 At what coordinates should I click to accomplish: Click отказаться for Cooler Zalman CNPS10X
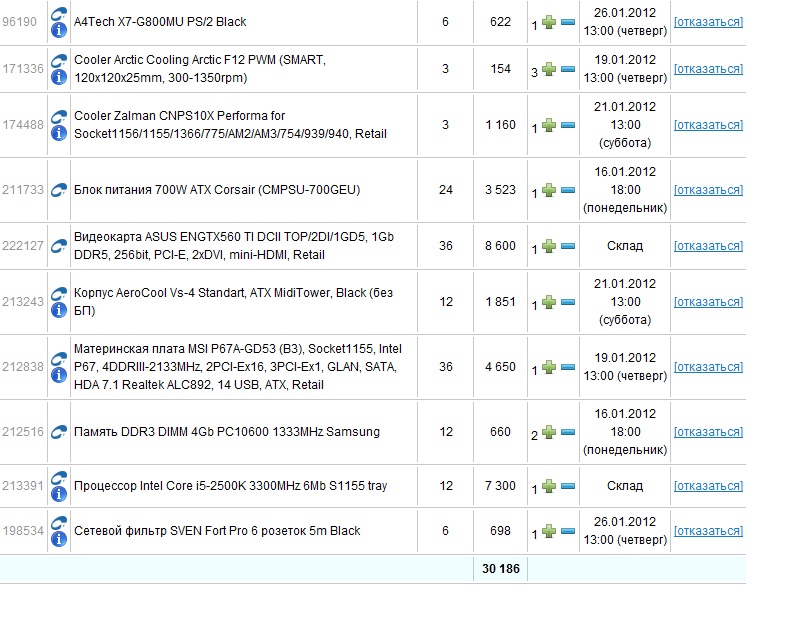click(709, 125)
